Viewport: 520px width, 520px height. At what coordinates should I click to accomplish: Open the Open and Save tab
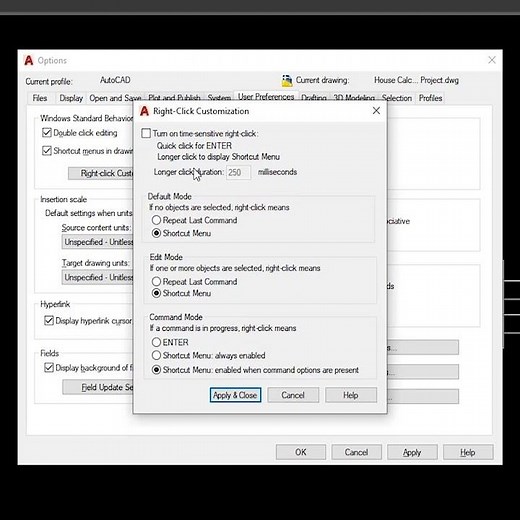coord(115,98)
